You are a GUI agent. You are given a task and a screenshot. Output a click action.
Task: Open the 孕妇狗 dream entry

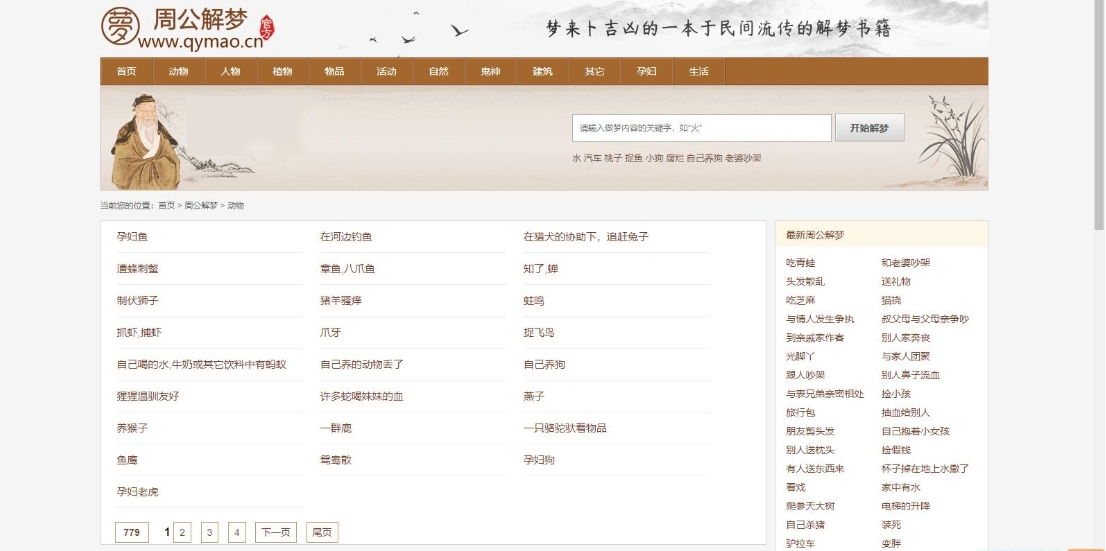539,460
